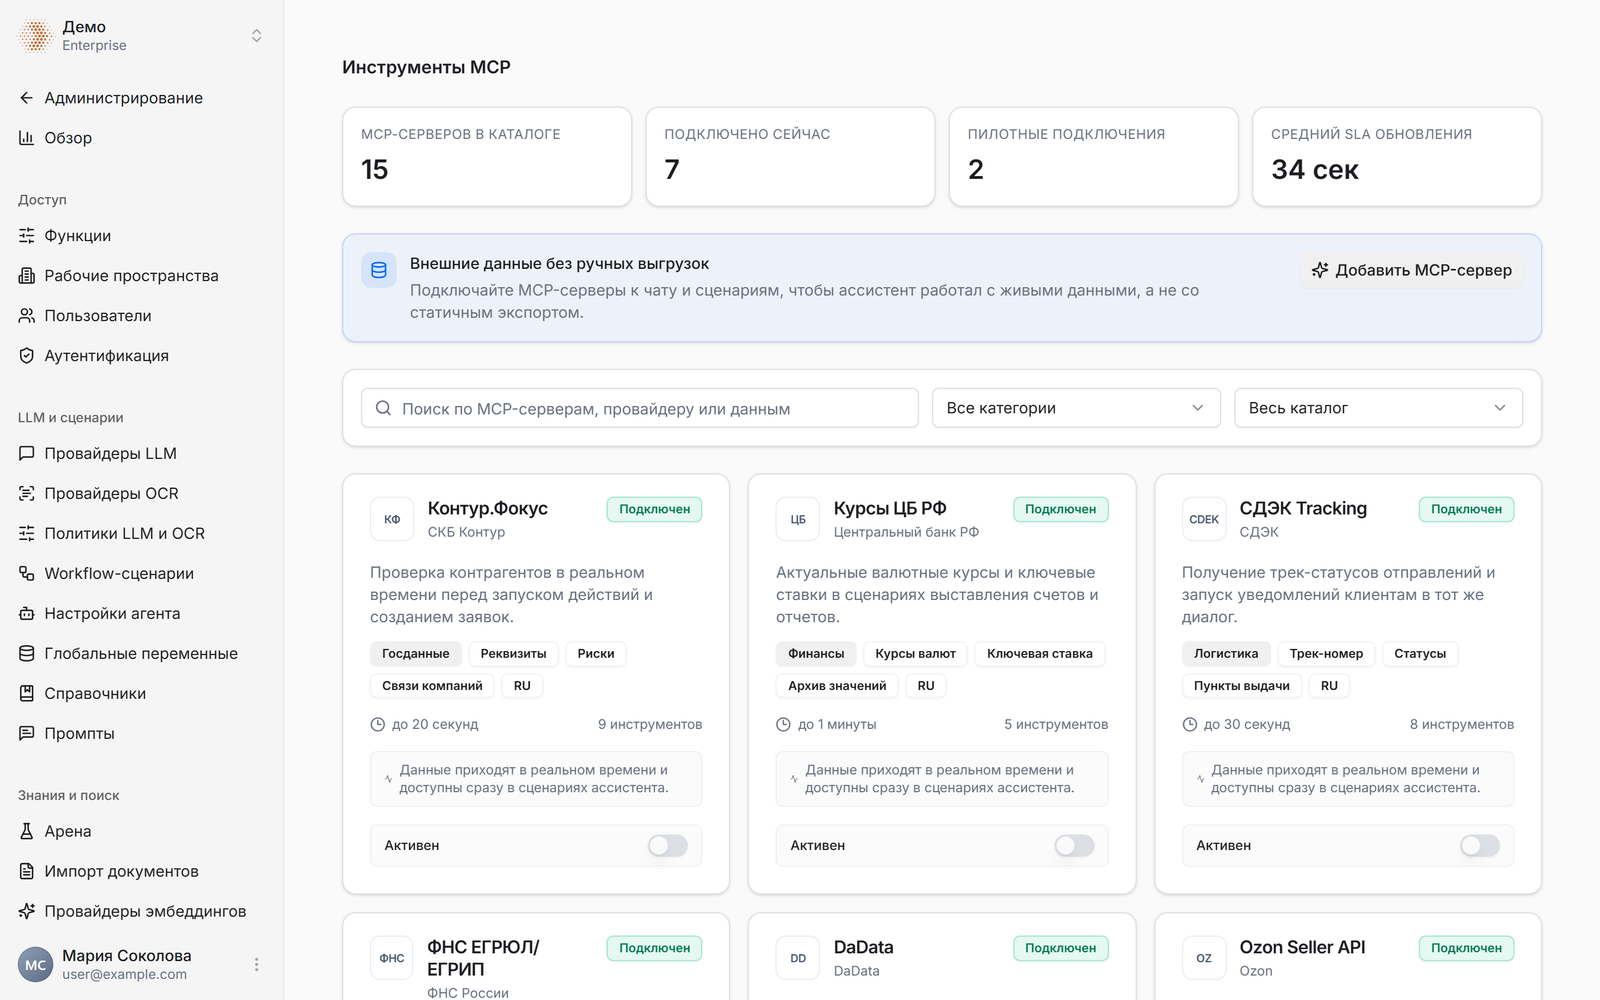Click the DD logo of DaData
This screenshot has height=1000, width=1600.
798,958
